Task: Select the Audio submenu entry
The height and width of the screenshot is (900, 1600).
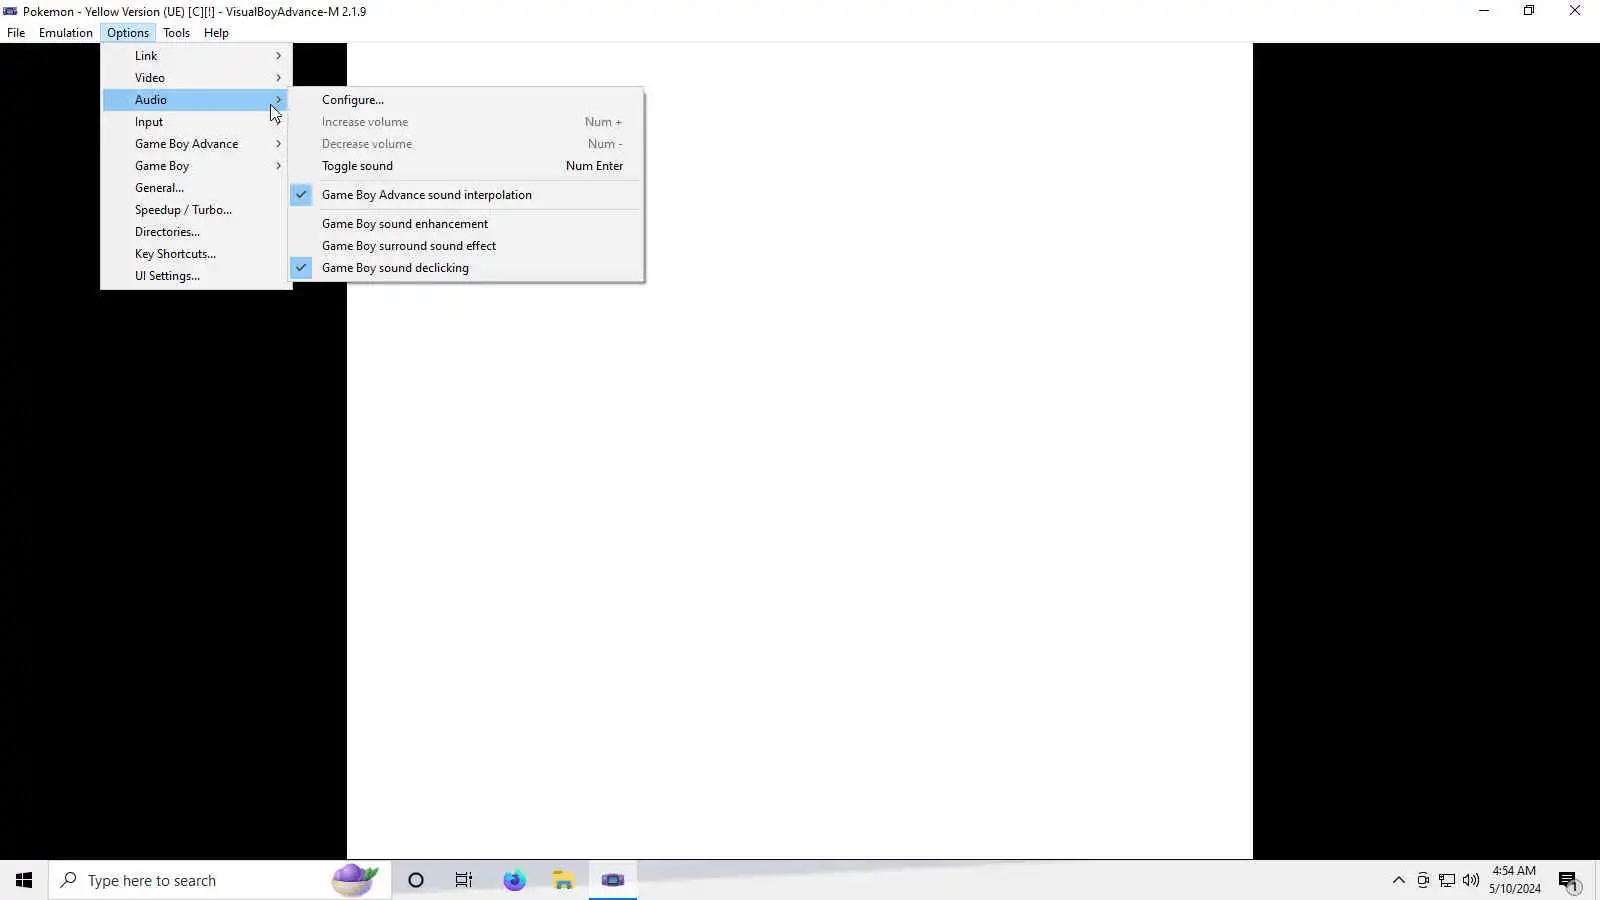Action: tap(196, 100)
